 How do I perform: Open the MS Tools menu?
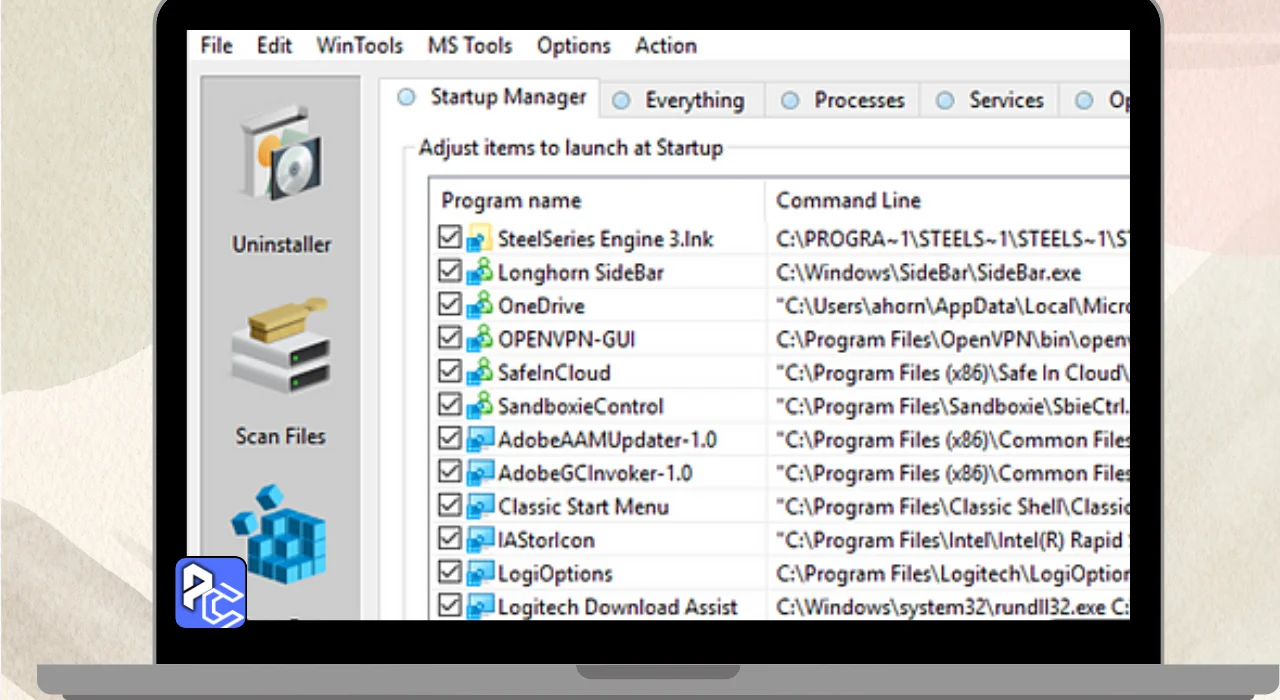(469, 46)
